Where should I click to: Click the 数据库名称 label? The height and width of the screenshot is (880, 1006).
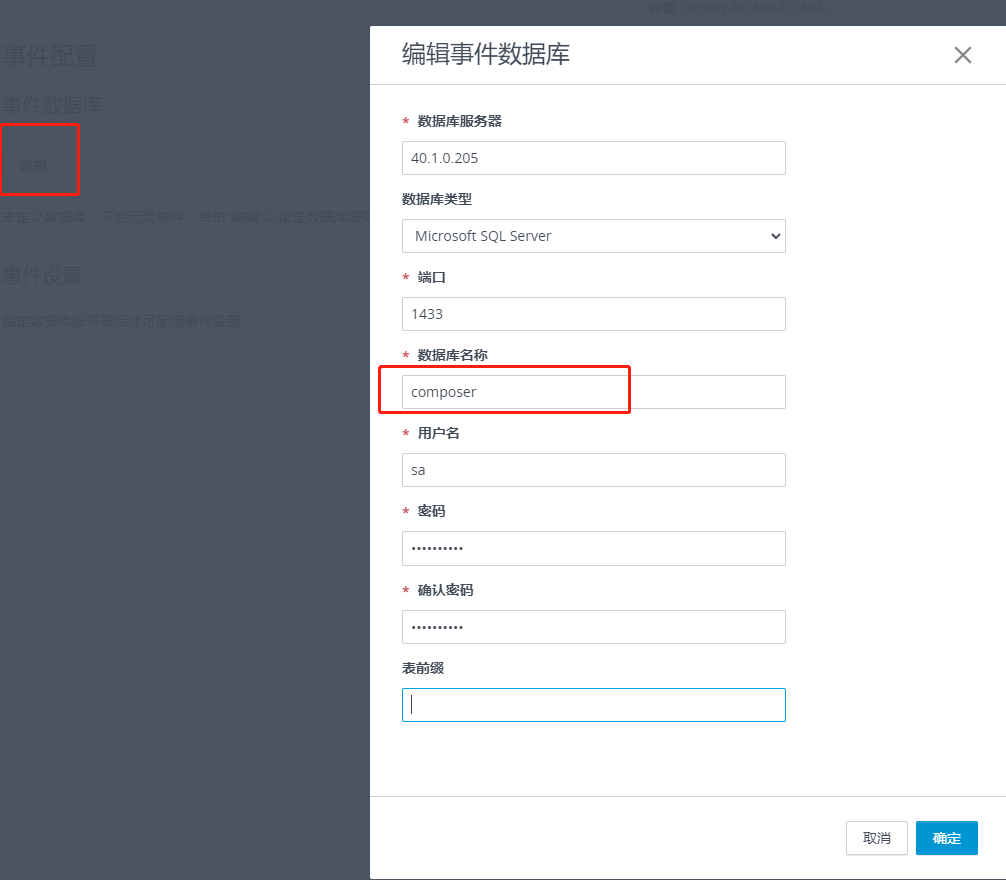tap(452, 355)
